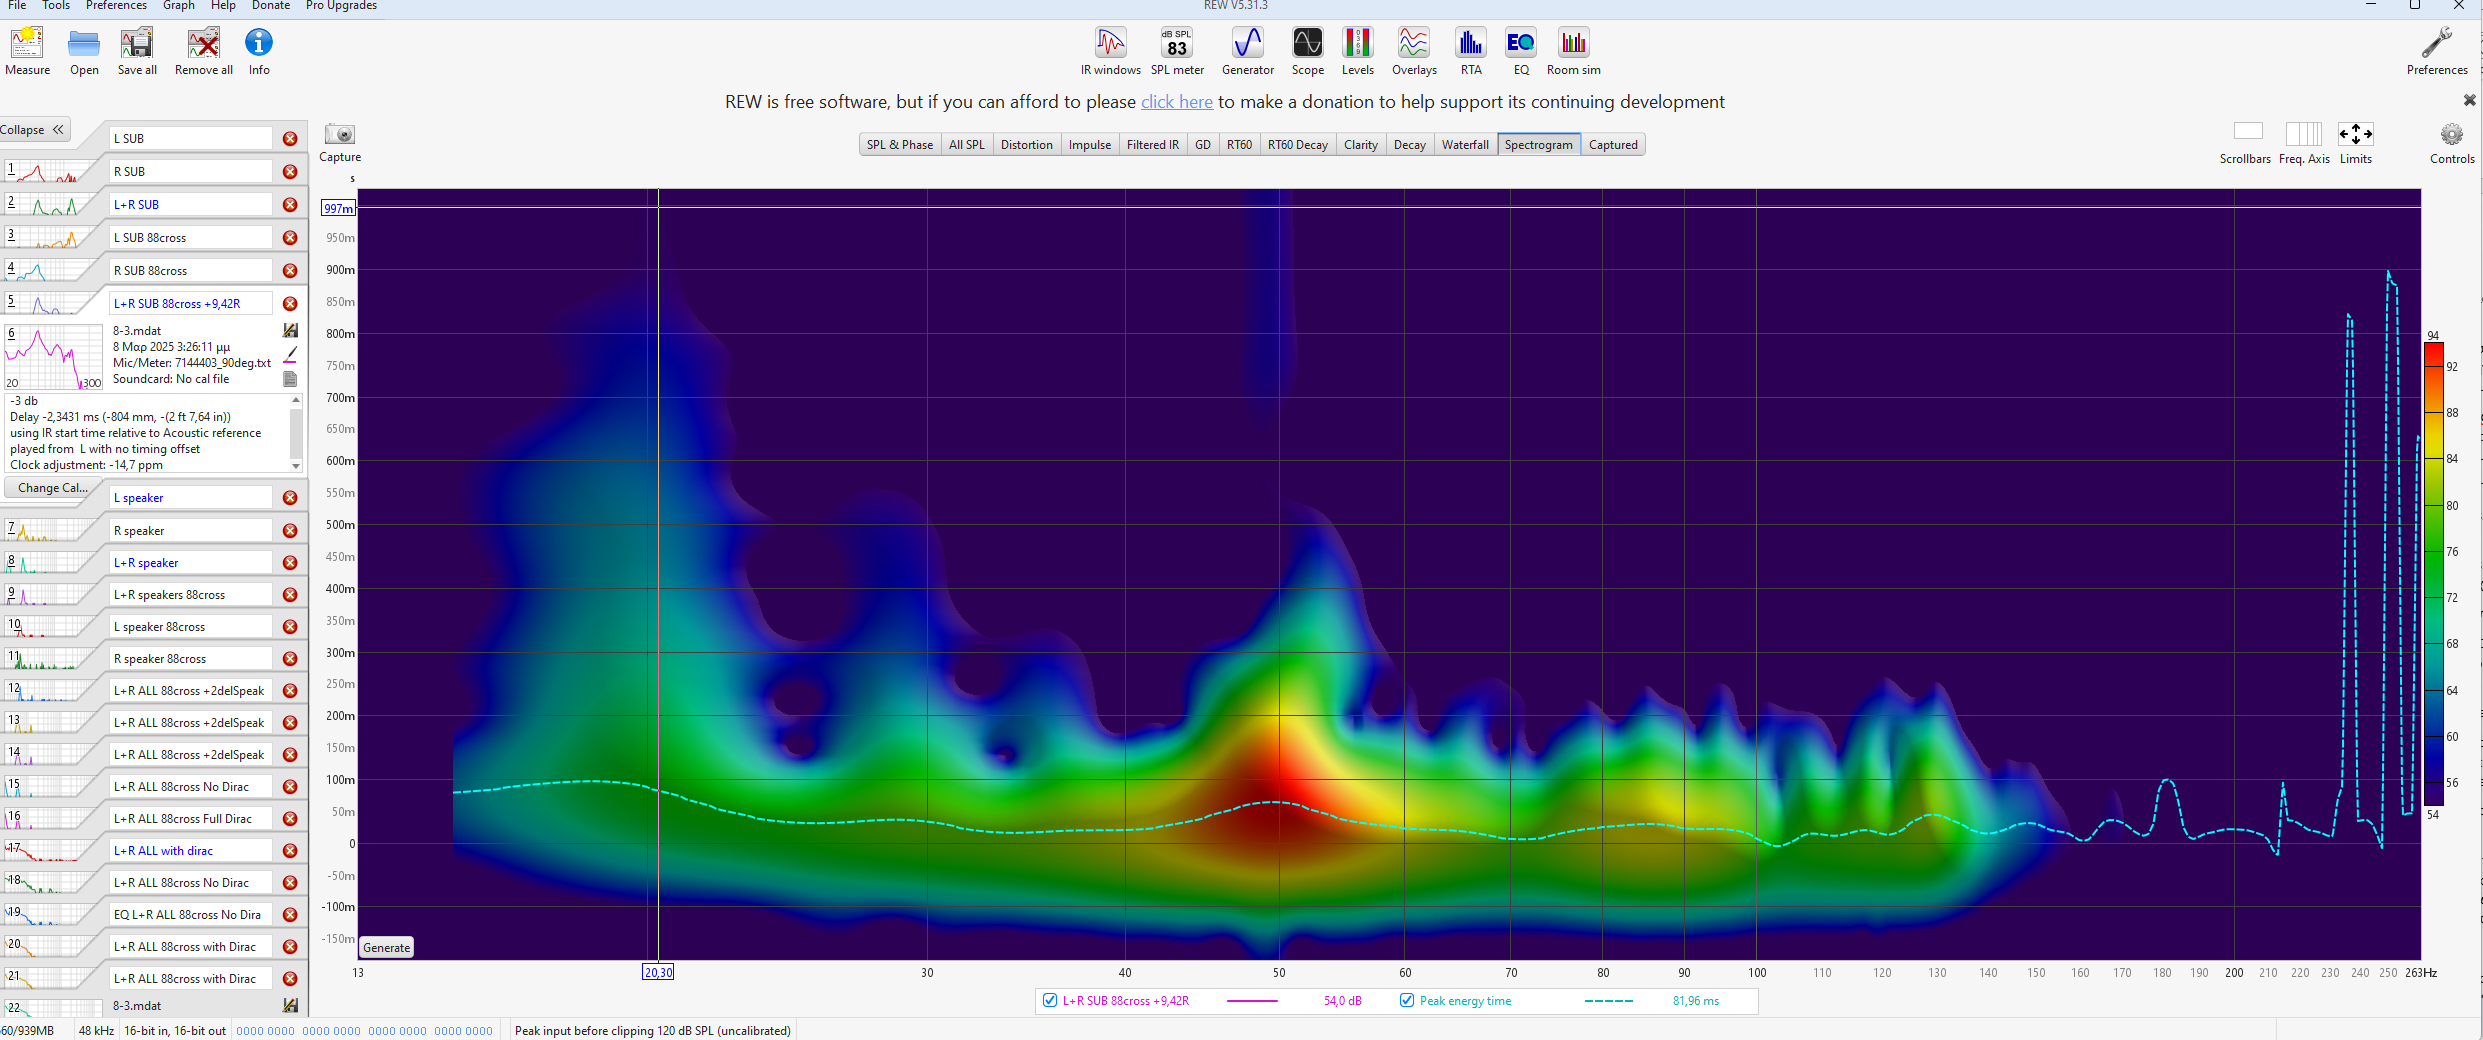Click the spectrogram dB color scale
Screen dimensions: 2483x1040
click(x=2433, y=573)
